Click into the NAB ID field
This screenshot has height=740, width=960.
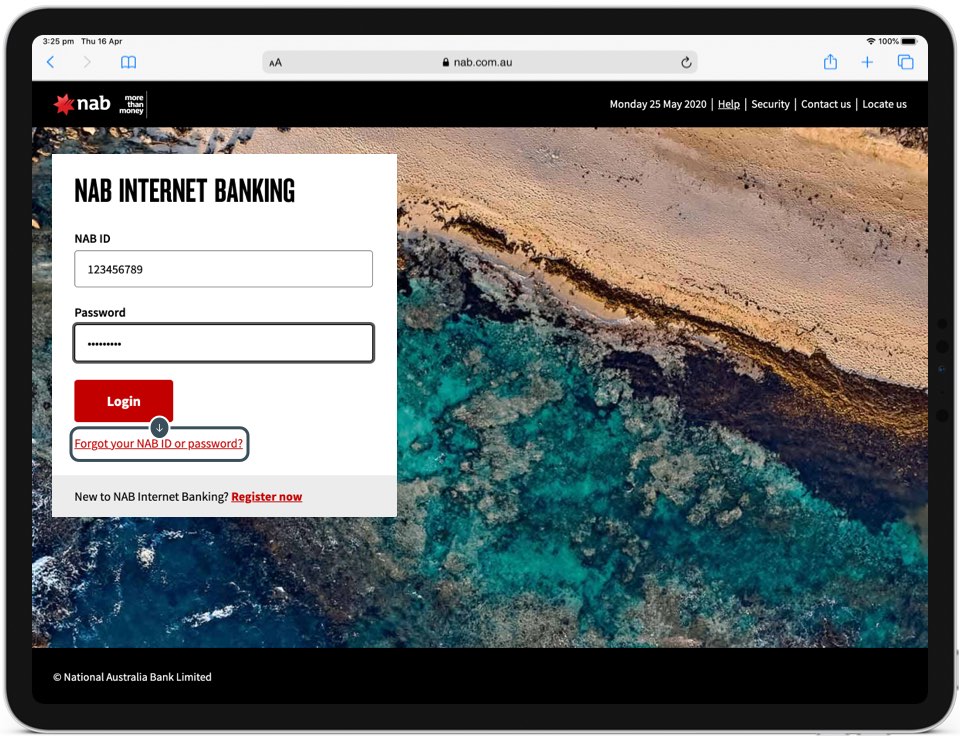click(x=223, y=269)
